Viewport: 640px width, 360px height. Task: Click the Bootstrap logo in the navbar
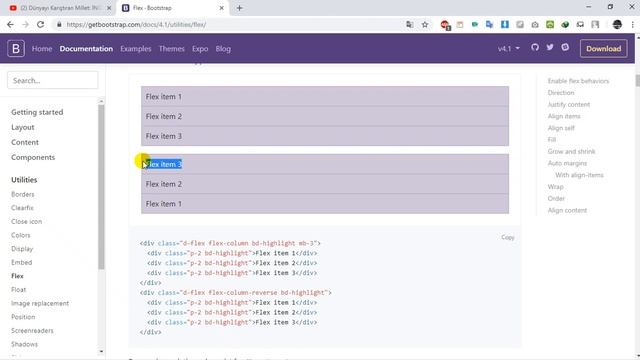click(16, 49)
